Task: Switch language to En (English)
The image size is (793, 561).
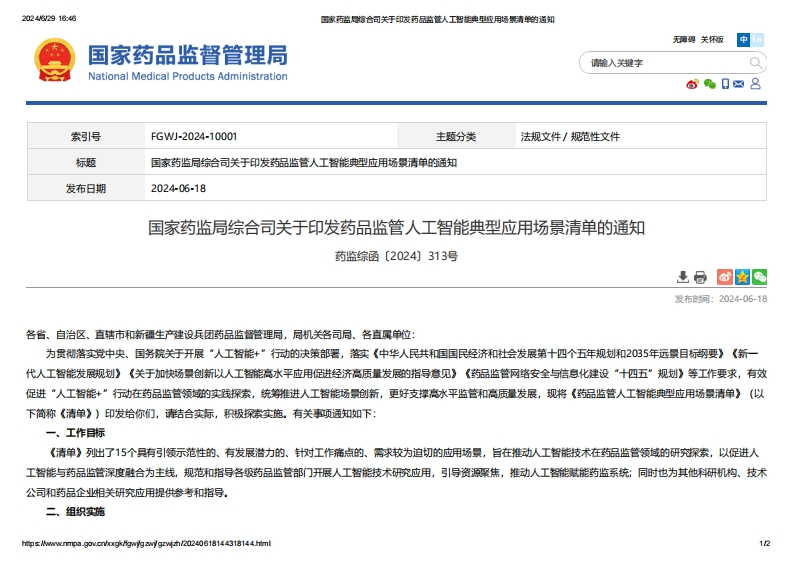Action: click(x=757, y=39)
